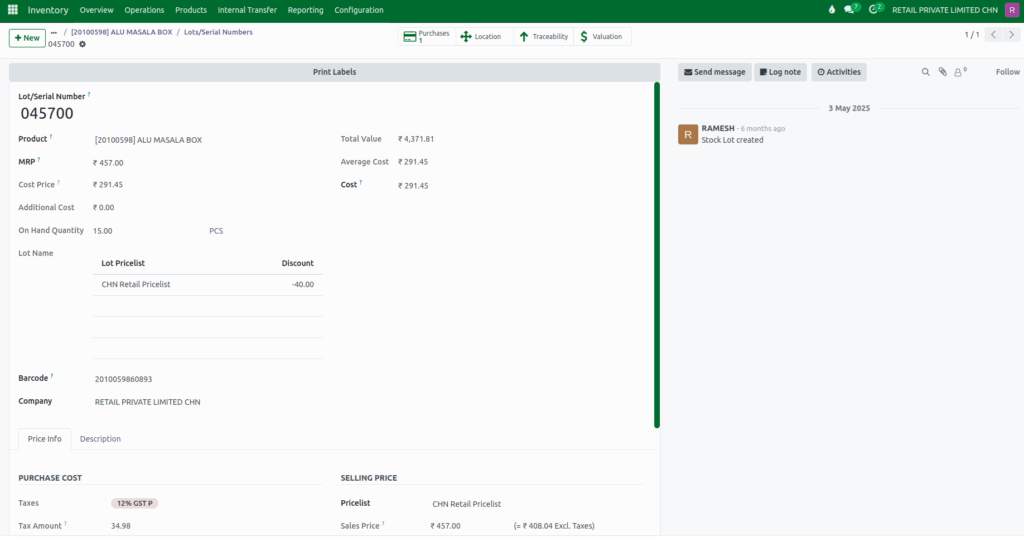Open ALU MASALA BOX breadcrumb link
This screenshot has width=1024, height=537.
tap(121, 32)
